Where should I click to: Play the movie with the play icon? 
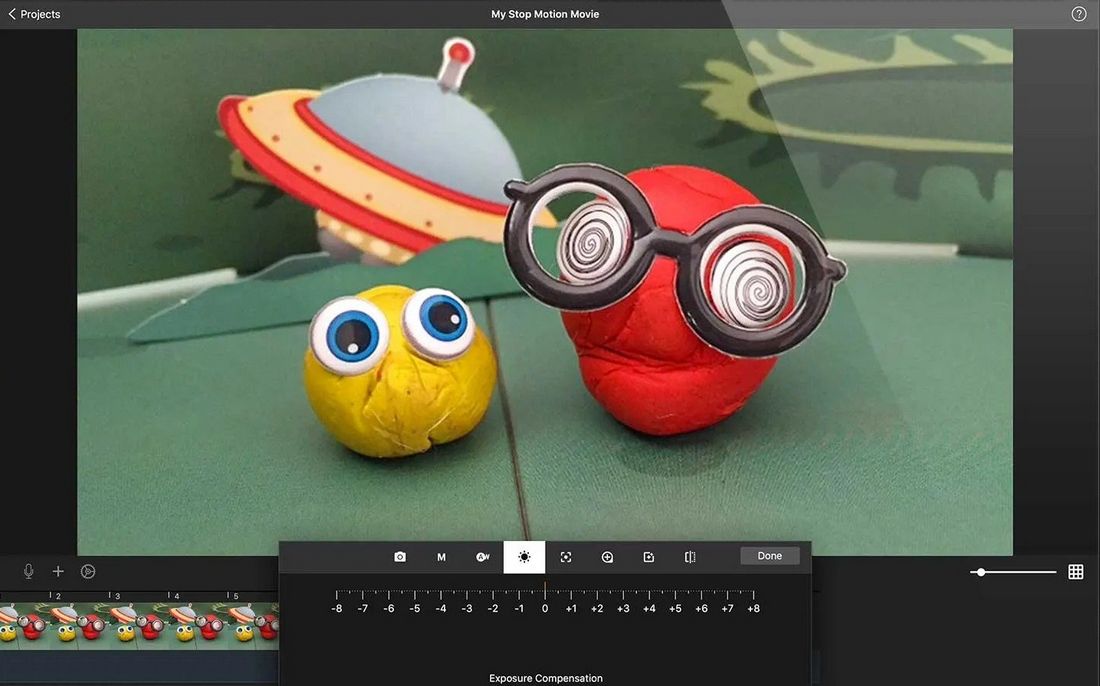click(x=88, y=571)
